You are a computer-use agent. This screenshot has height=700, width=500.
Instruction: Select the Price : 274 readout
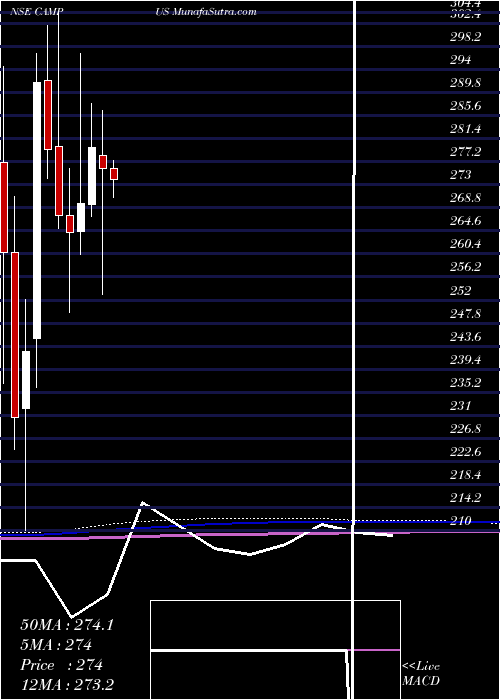point(62,666)
